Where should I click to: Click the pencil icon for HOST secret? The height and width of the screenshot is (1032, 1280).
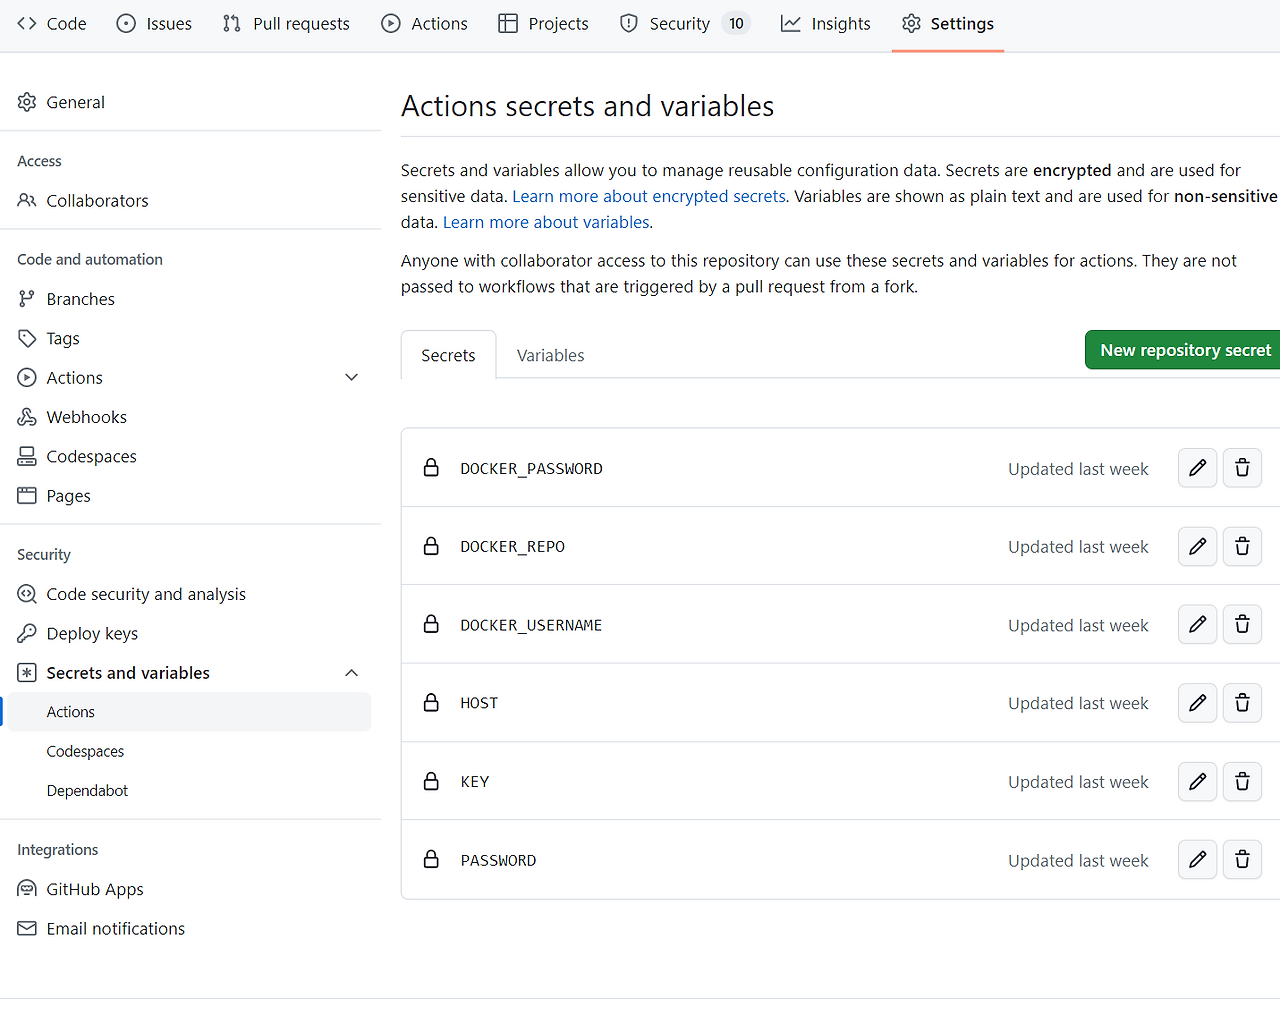coord(1197,703)
